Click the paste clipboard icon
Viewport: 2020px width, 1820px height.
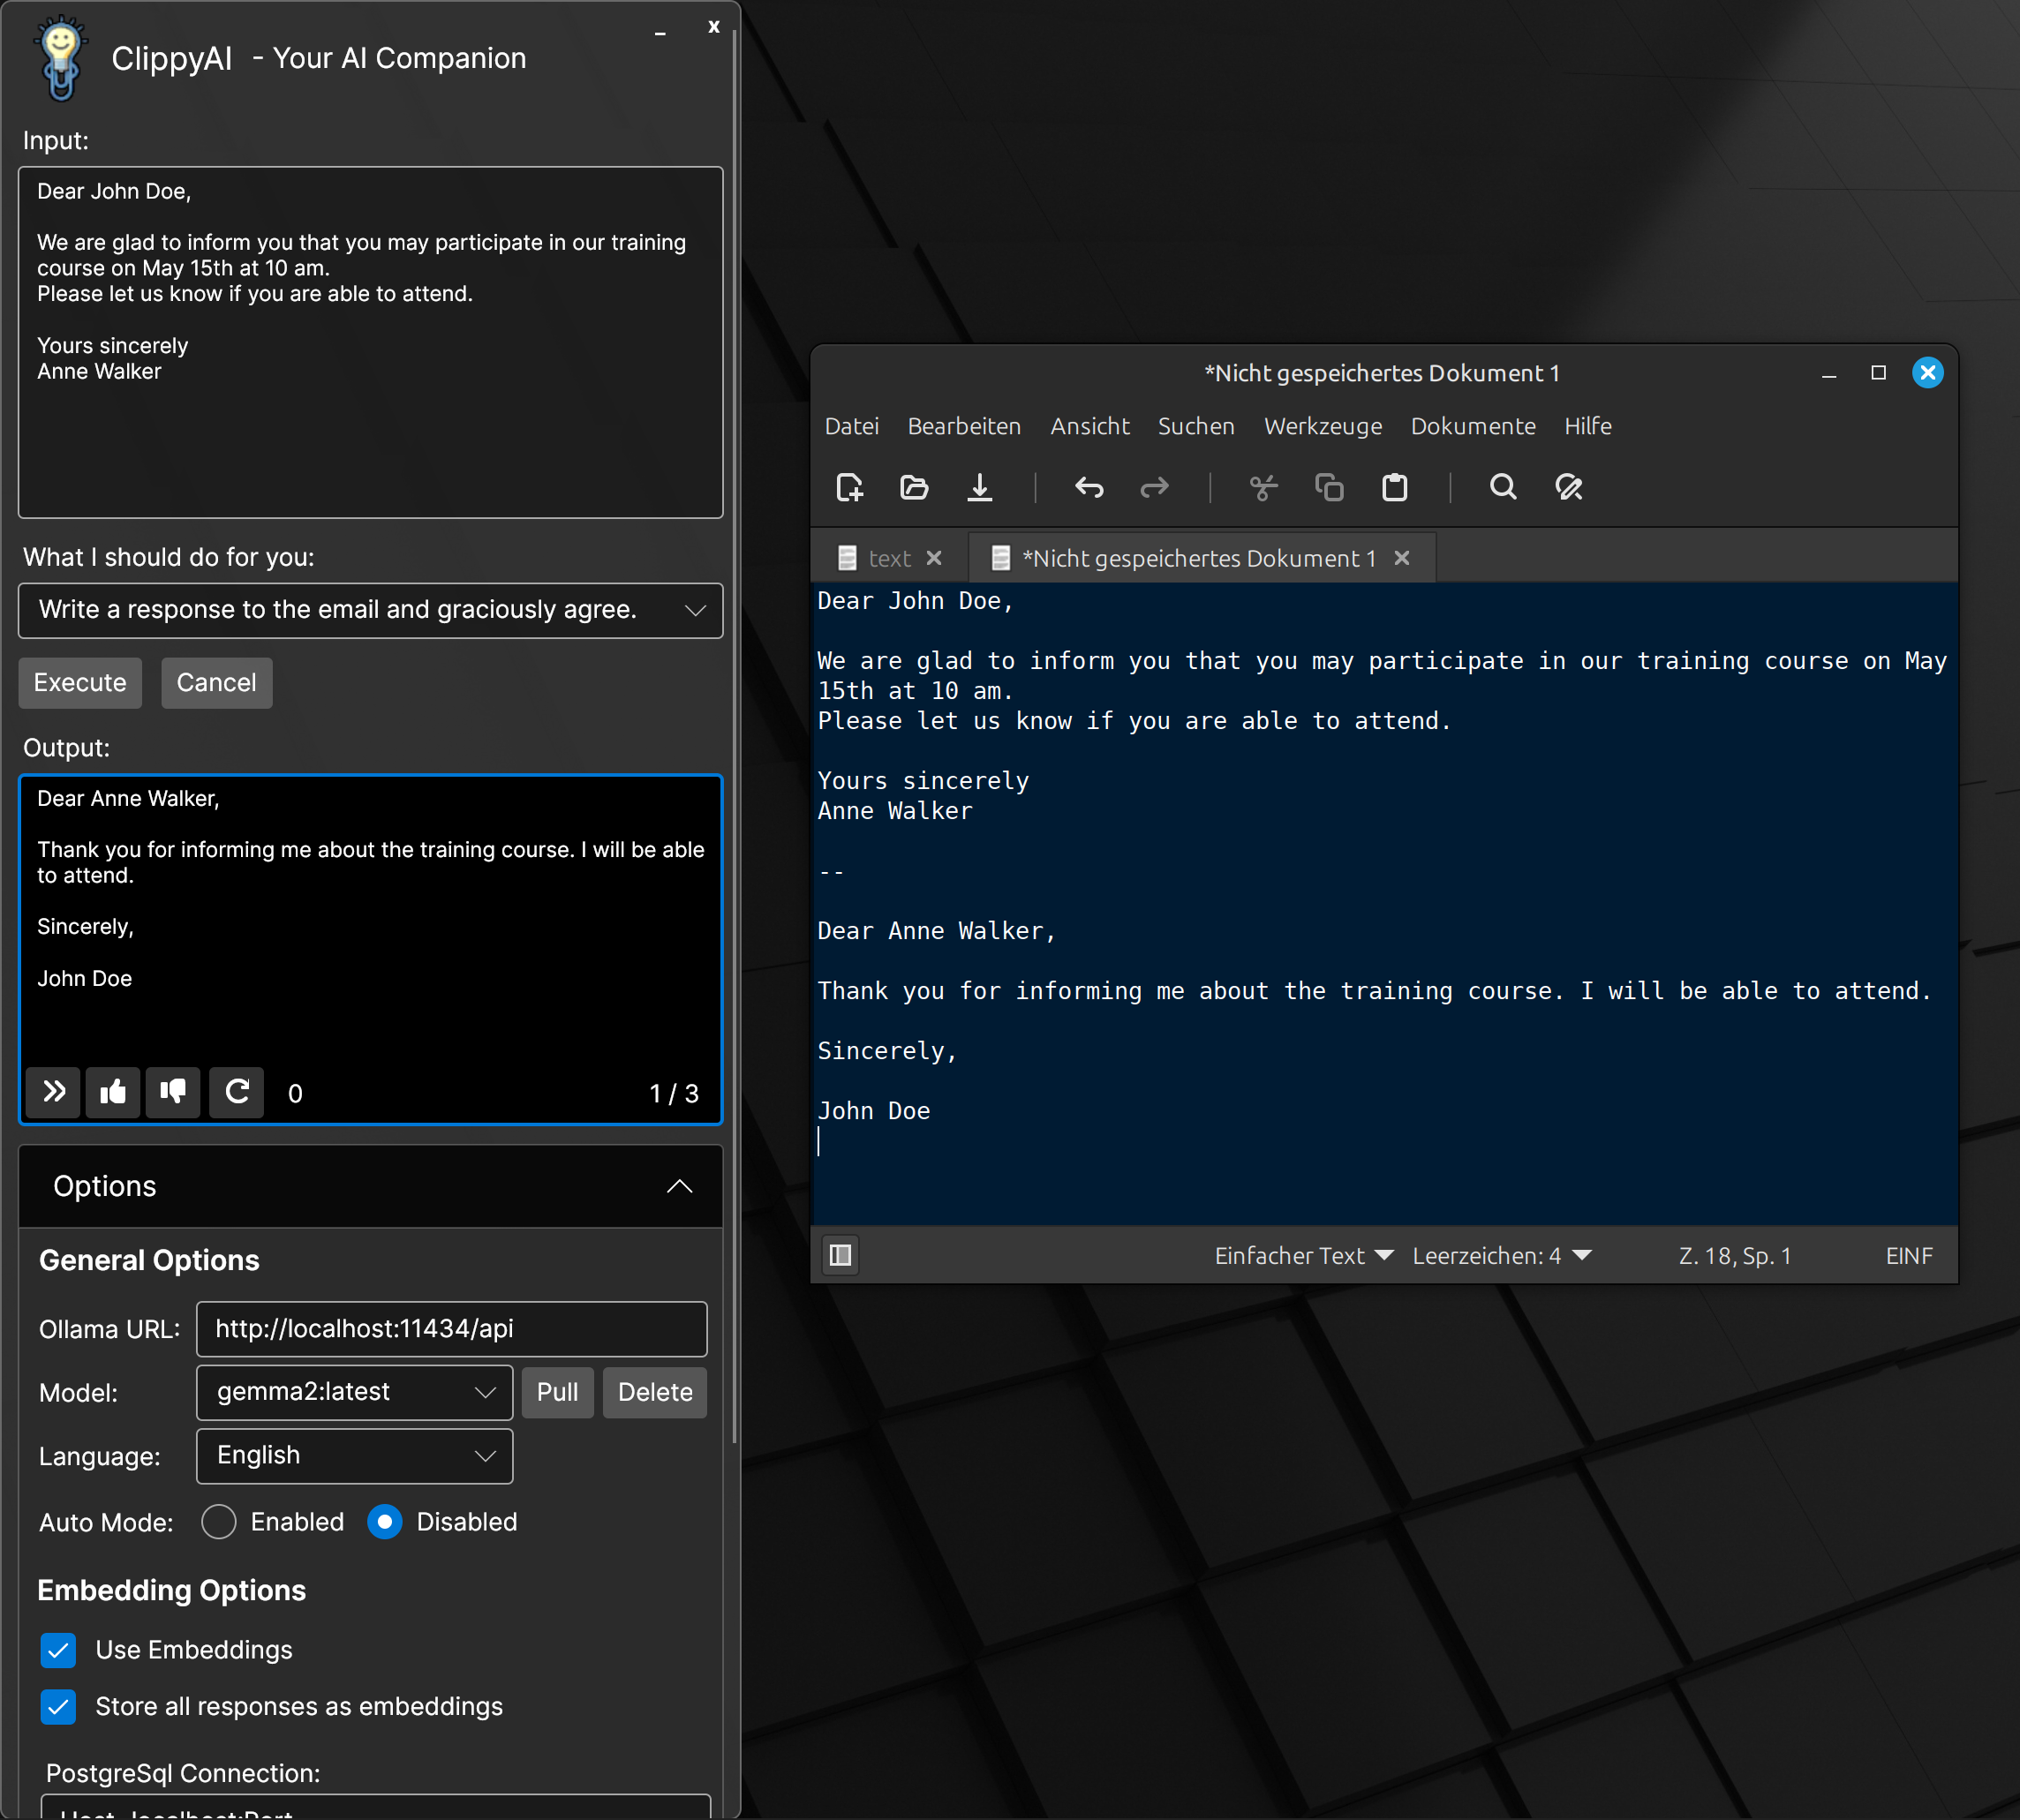pyautogui.click(x=1394, y=488)
